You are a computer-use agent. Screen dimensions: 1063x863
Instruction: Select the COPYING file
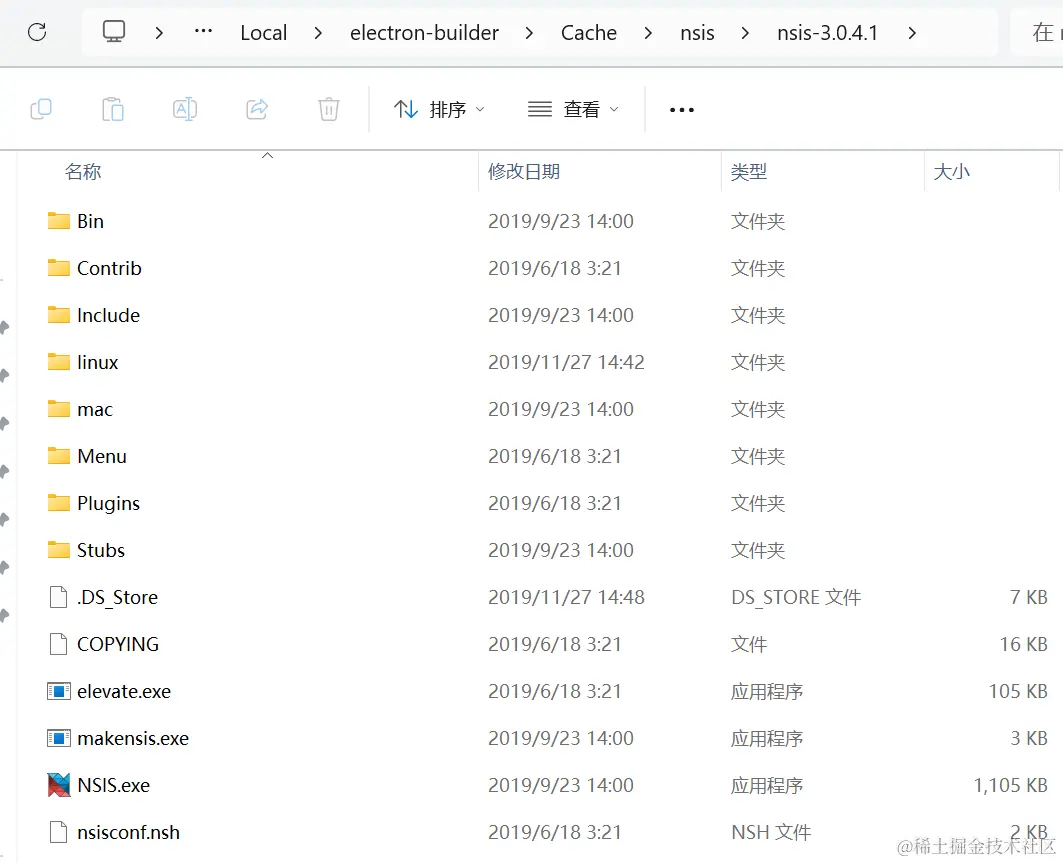point(117,644)
